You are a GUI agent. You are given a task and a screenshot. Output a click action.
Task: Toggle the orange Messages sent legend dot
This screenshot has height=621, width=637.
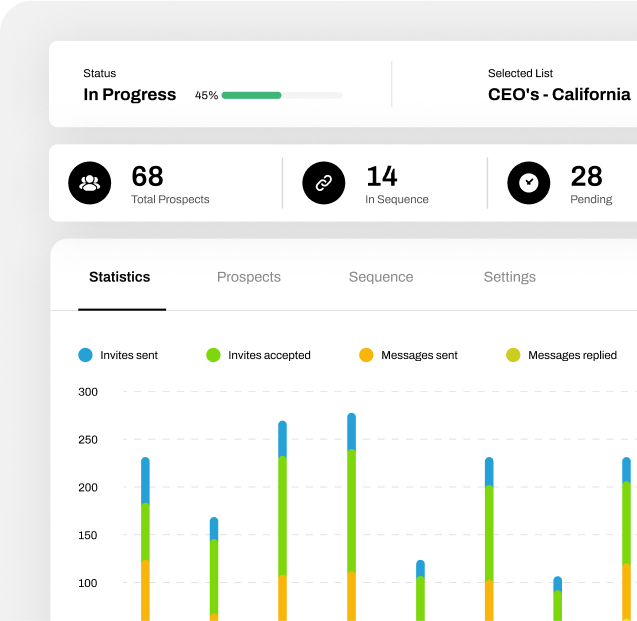pyautogui.click(x=366, y=355)
